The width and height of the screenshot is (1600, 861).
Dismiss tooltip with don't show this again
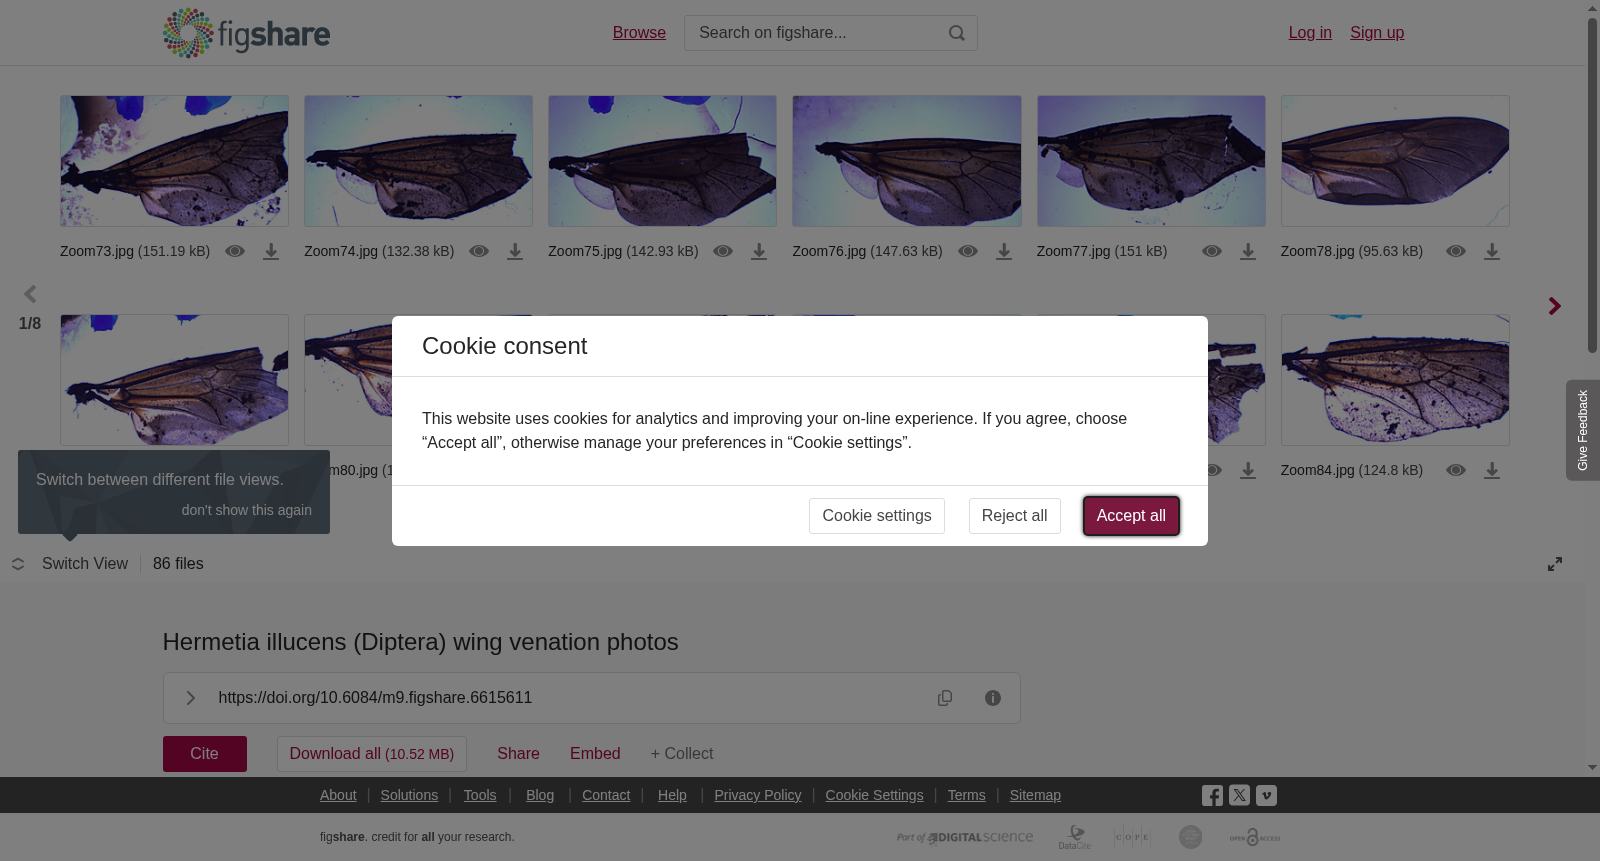click(x=247, y=510)
